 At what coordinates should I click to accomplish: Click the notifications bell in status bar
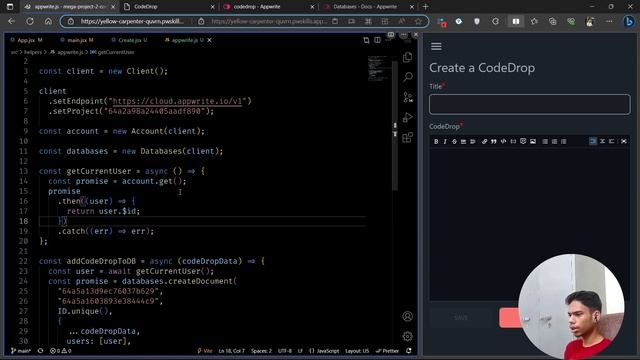409,351
